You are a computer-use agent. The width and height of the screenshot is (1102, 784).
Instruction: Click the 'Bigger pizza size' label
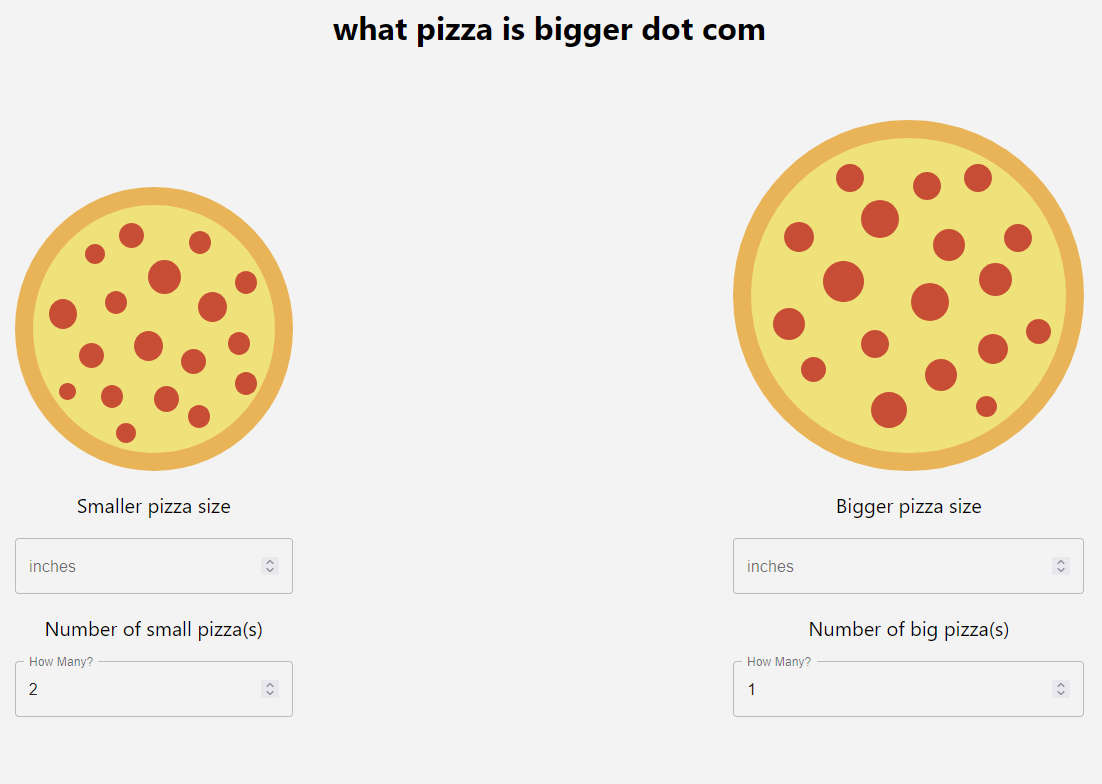click(909, 507)
